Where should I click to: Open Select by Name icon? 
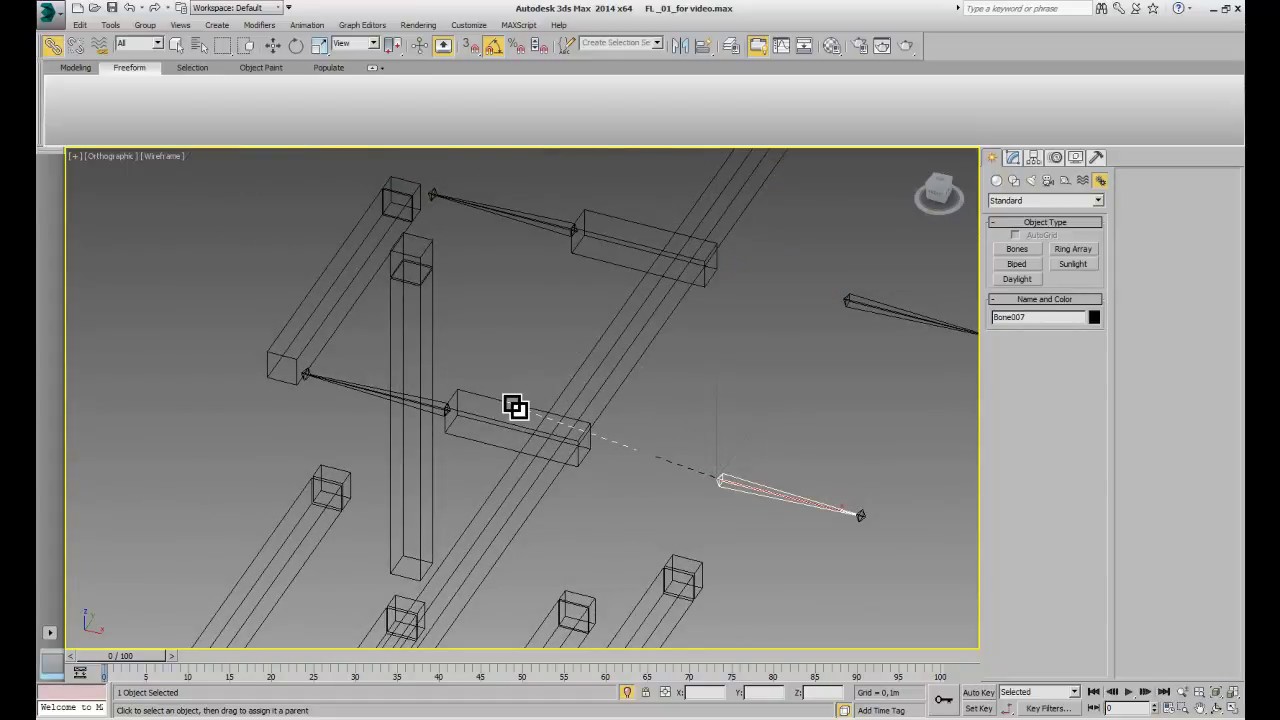pyautogui.click(x=199, y=45)
